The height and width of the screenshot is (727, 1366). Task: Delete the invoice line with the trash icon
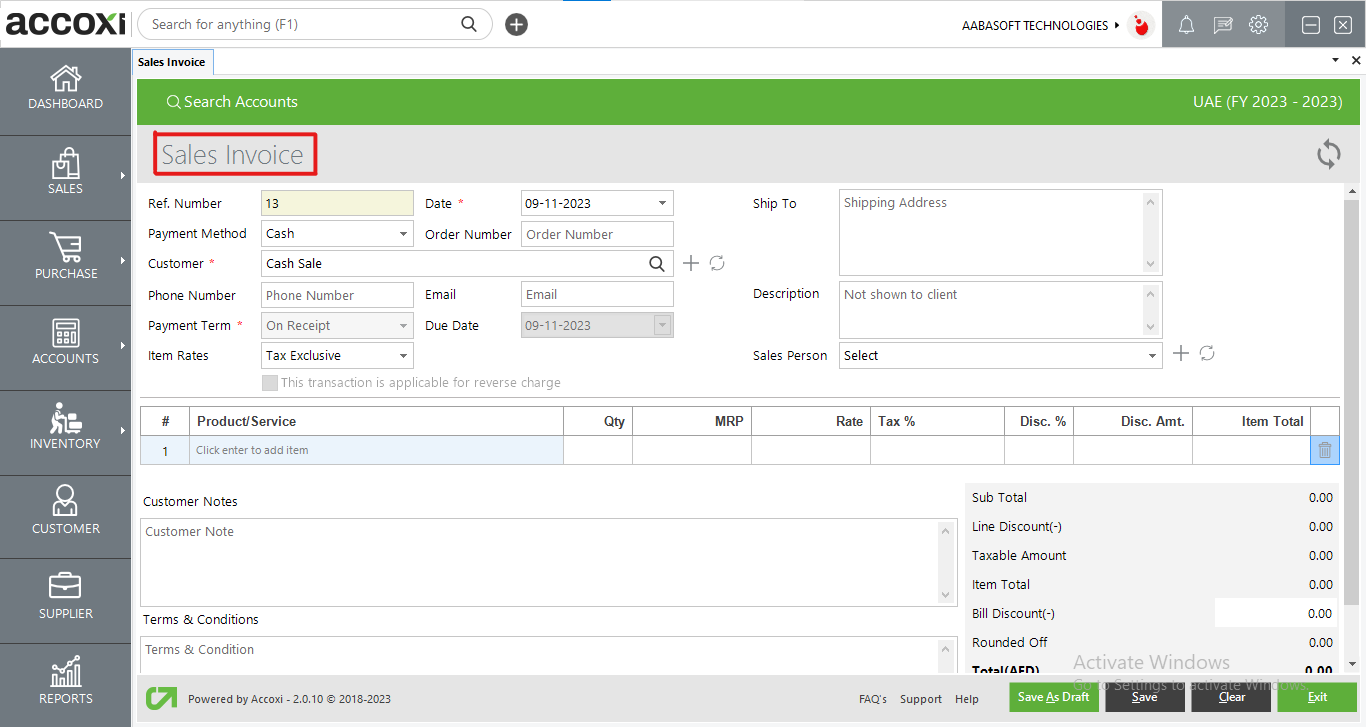(x=1324, y=450)
